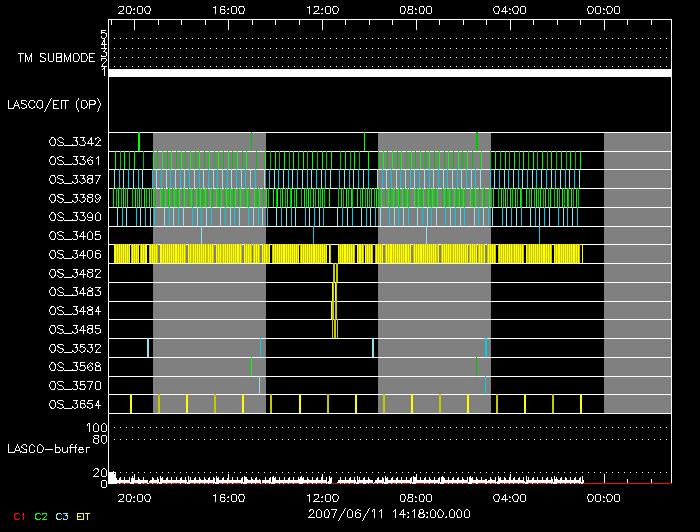700x532 pixels.
Task: Click the OS_3342 row label
Action: coord(75,142)
